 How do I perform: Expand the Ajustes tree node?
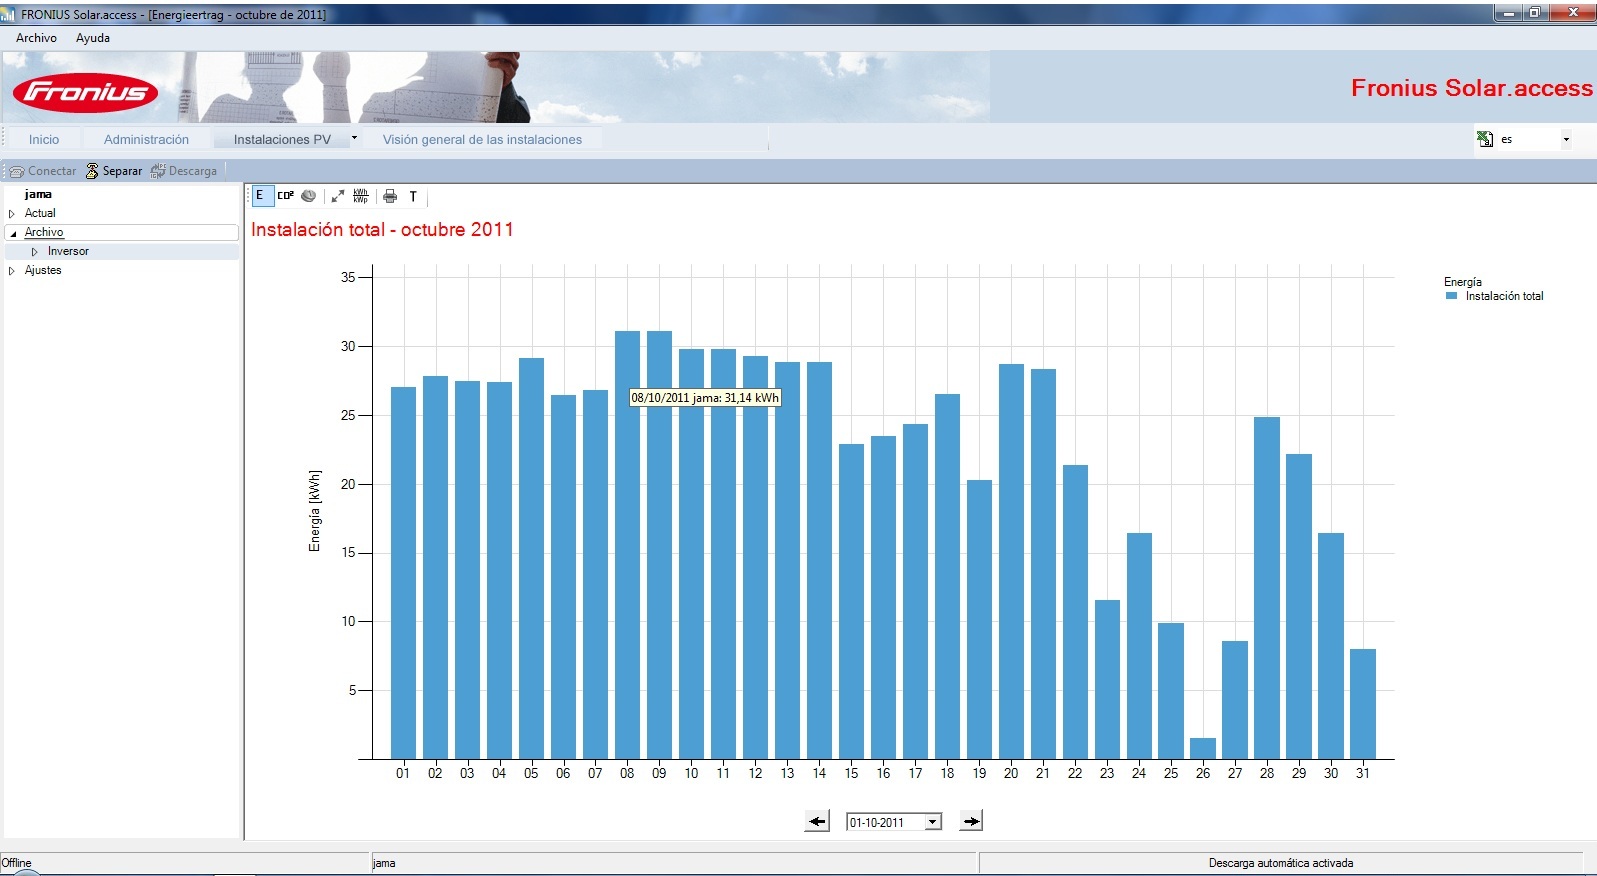(11, 271)
